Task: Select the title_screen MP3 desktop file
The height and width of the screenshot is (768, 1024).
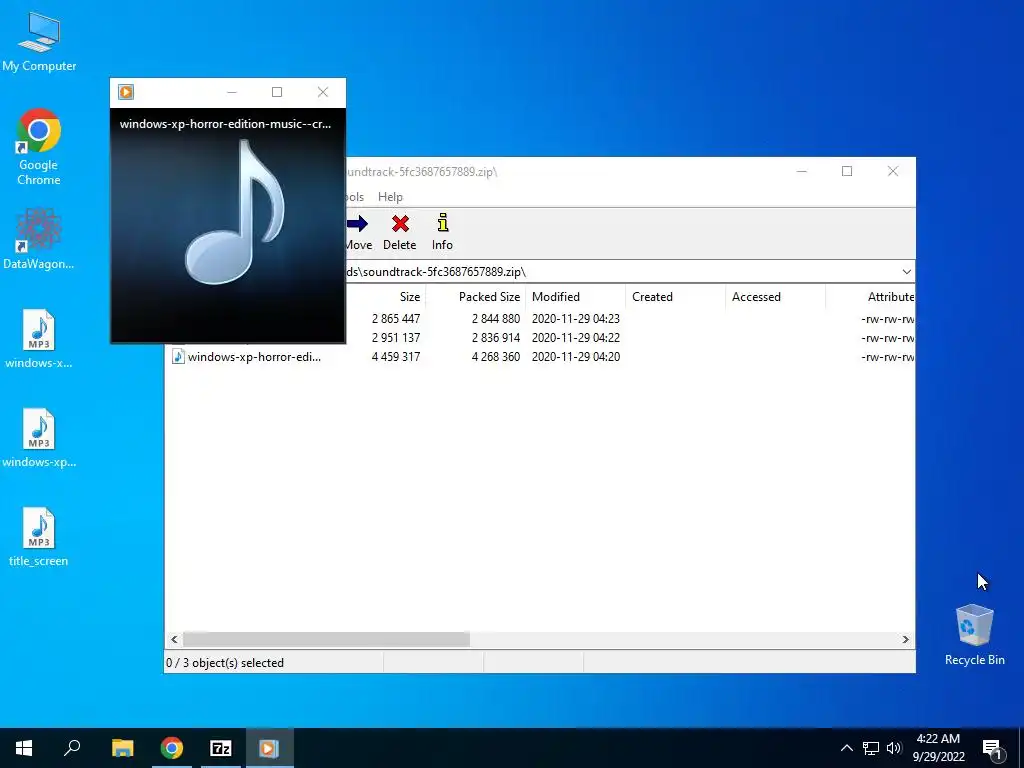Action: pos(39,537)
